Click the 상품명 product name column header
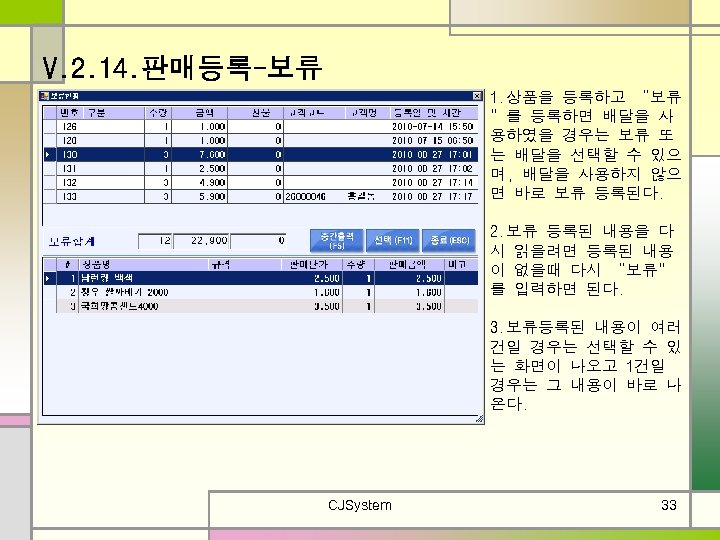Image resolution: width=720 pixels, height=540 pixels. coord(145,264)
